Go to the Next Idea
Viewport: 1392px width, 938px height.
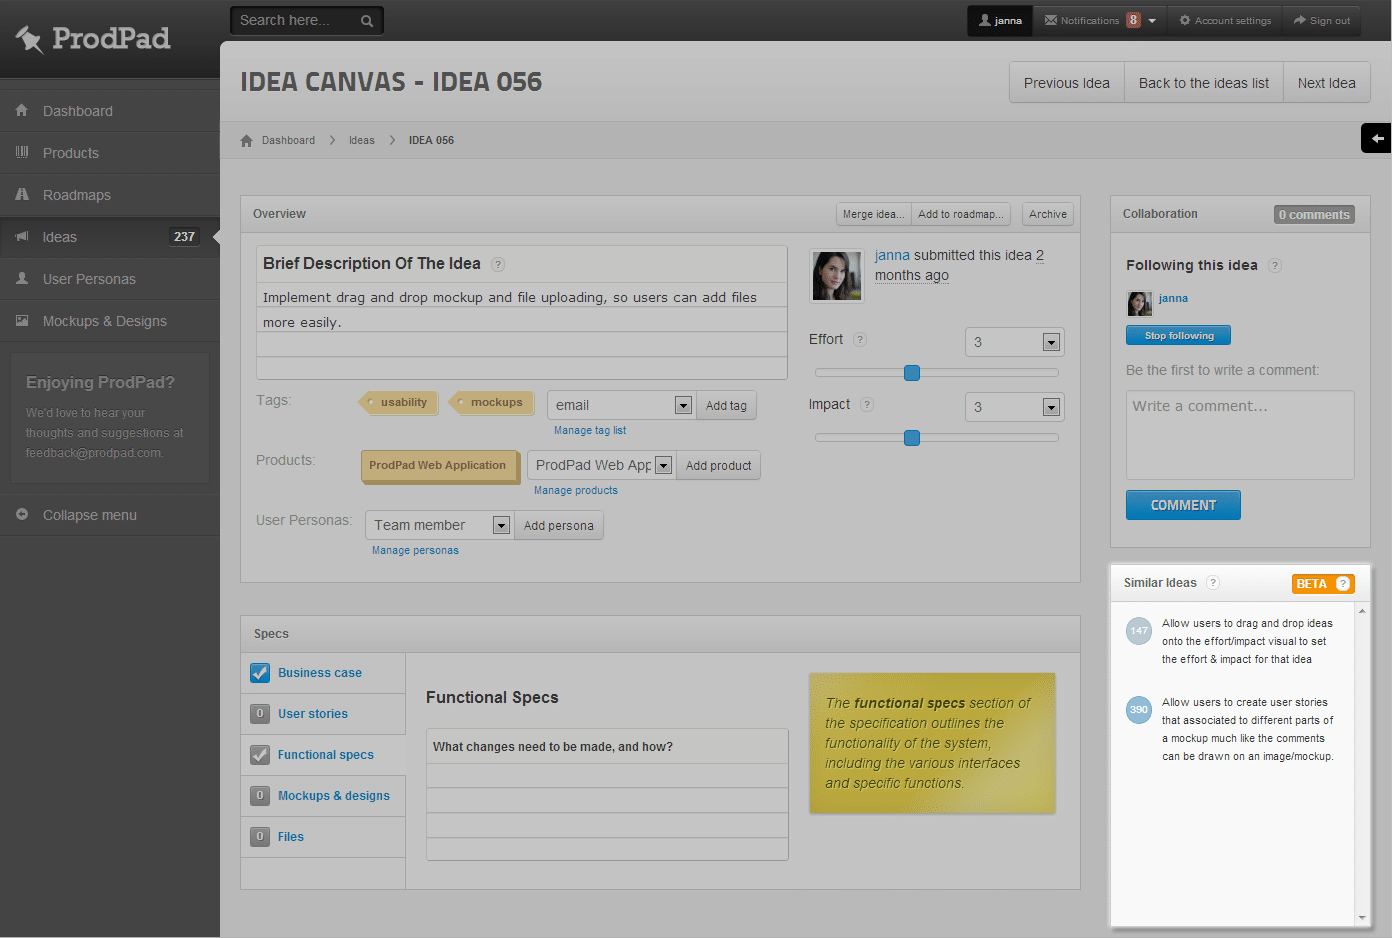point(1326,83)
